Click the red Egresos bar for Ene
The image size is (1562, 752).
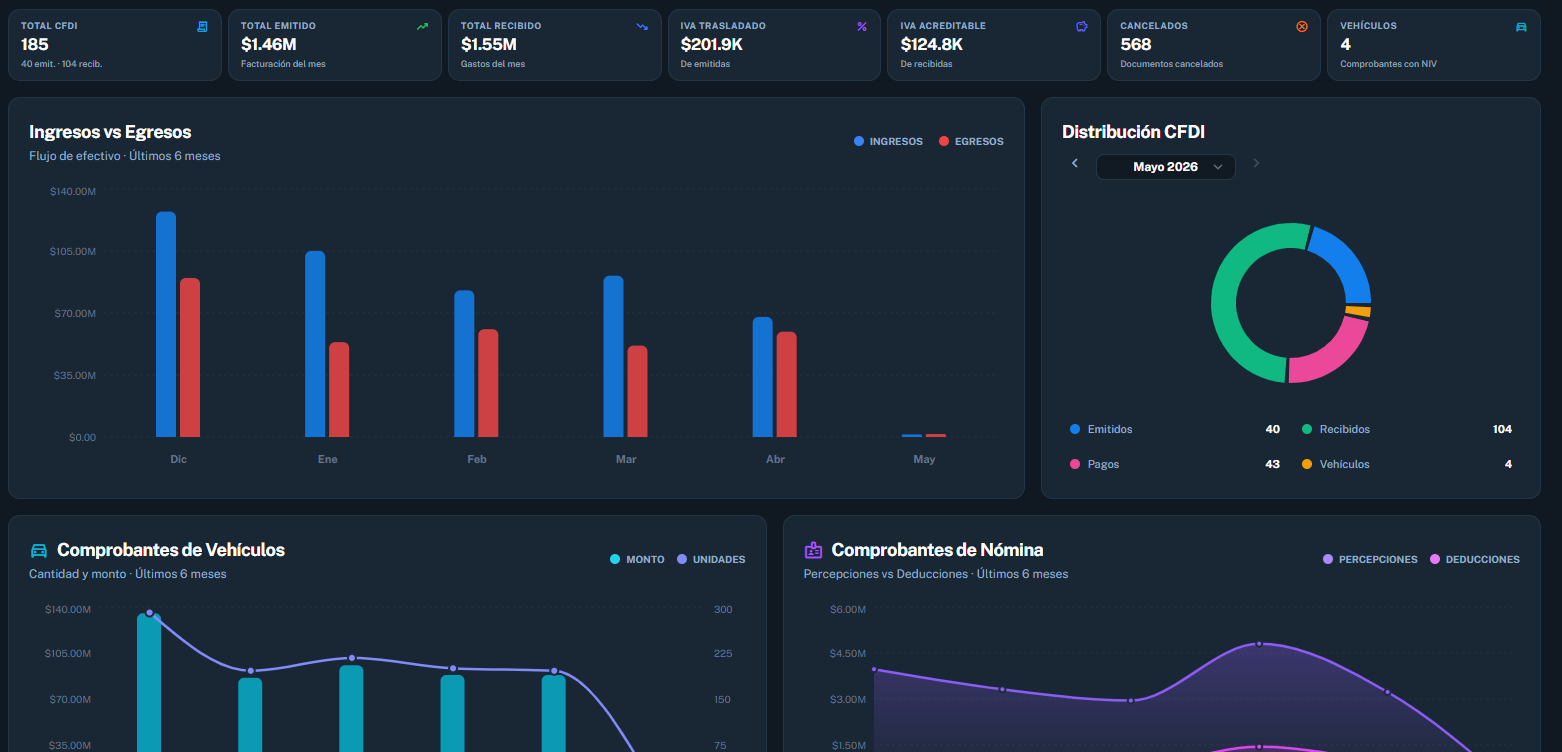coord(339,390)
